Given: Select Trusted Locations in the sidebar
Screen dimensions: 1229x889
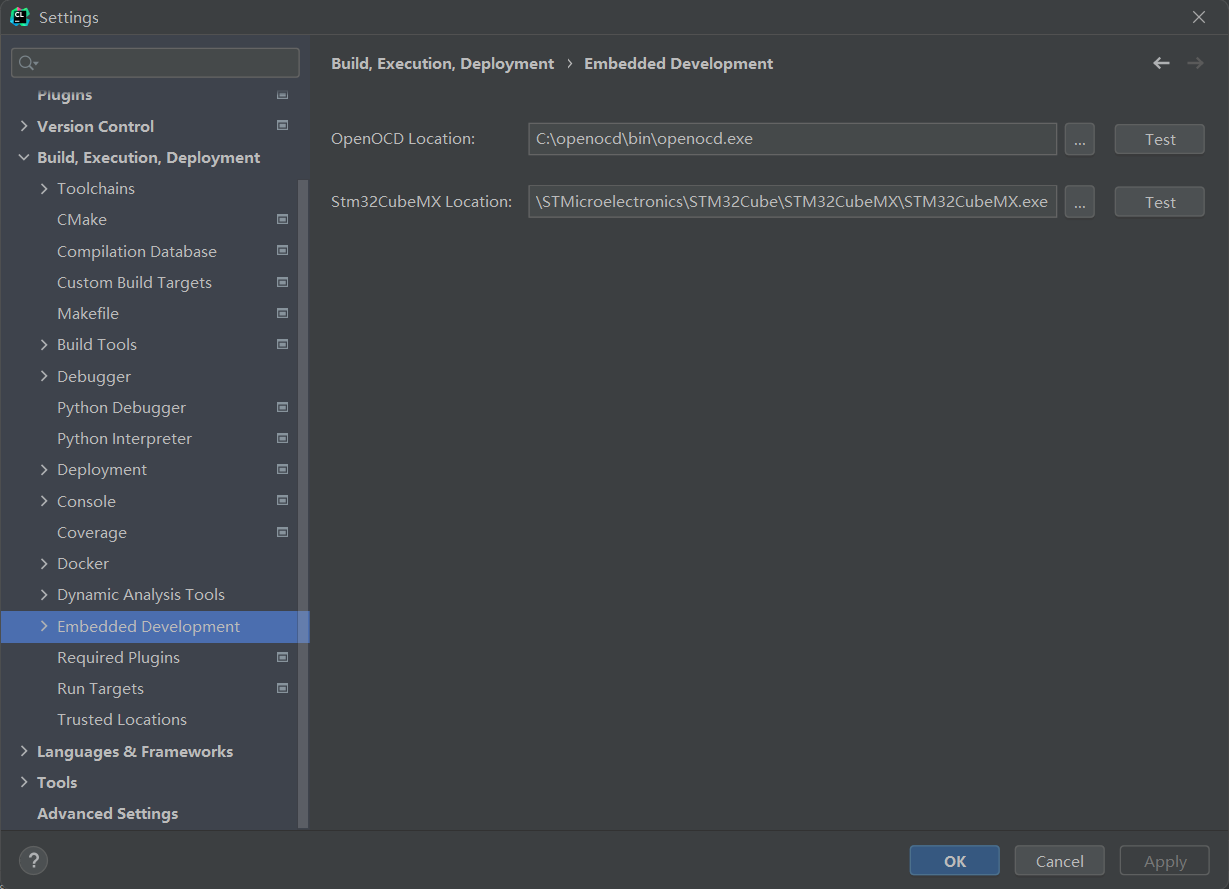Looking at the screenshot, I should [122, 720].
